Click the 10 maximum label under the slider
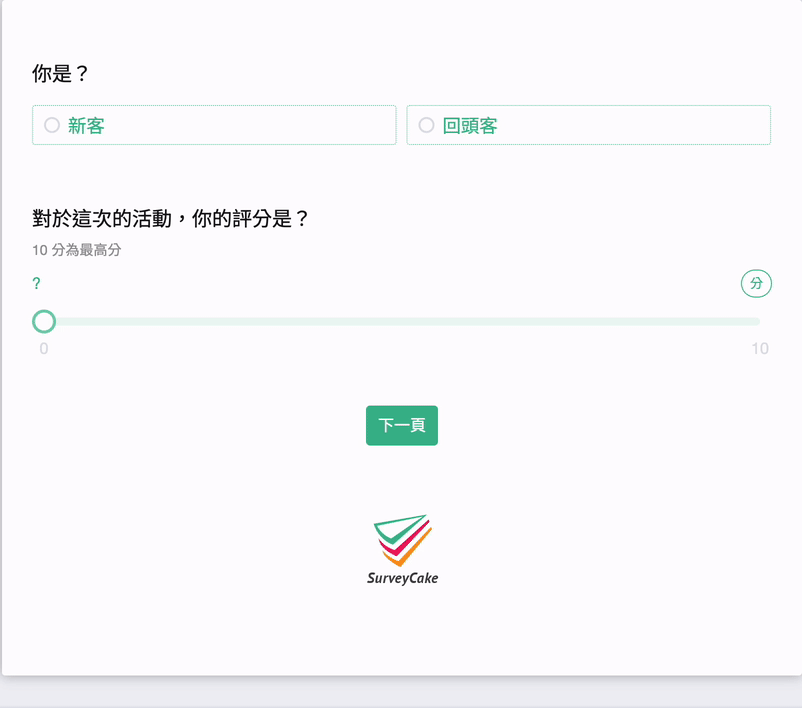 [x=760, y=348]
